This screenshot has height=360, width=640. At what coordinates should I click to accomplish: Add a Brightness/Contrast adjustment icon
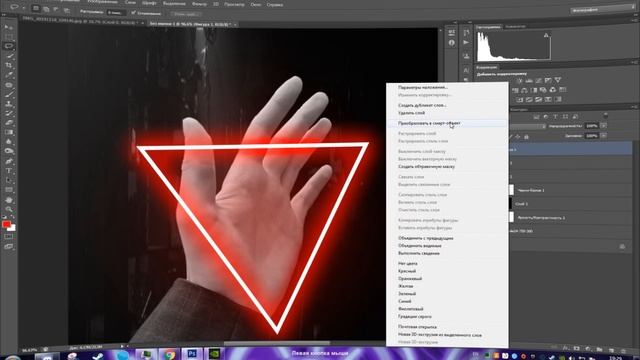tap(520, 81)
